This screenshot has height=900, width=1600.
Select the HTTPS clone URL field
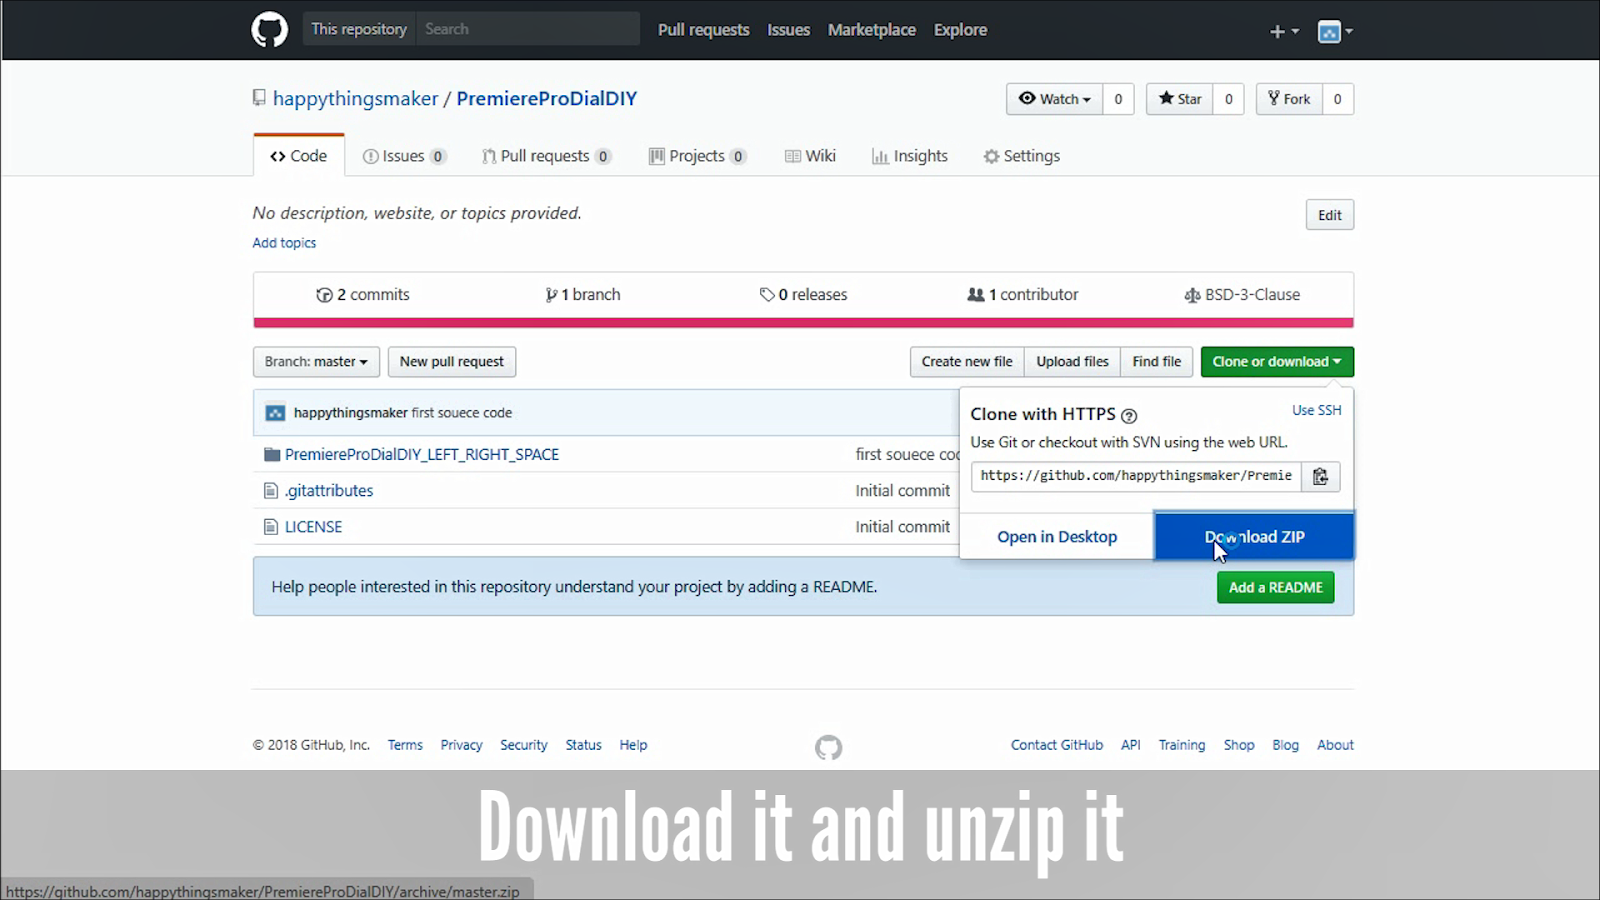point(1136,476)
